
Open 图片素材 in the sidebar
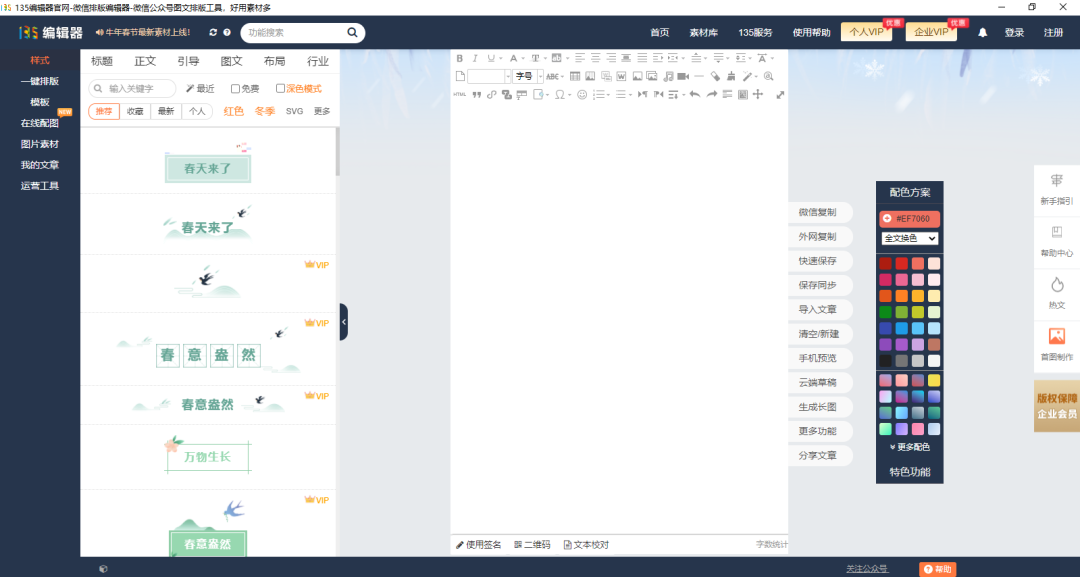[x=40, y=144]
